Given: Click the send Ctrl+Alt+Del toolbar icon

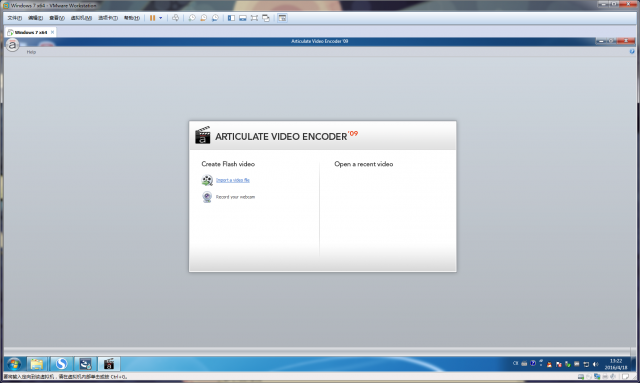Looking at the screenshot, I should (x=176, y=18).
